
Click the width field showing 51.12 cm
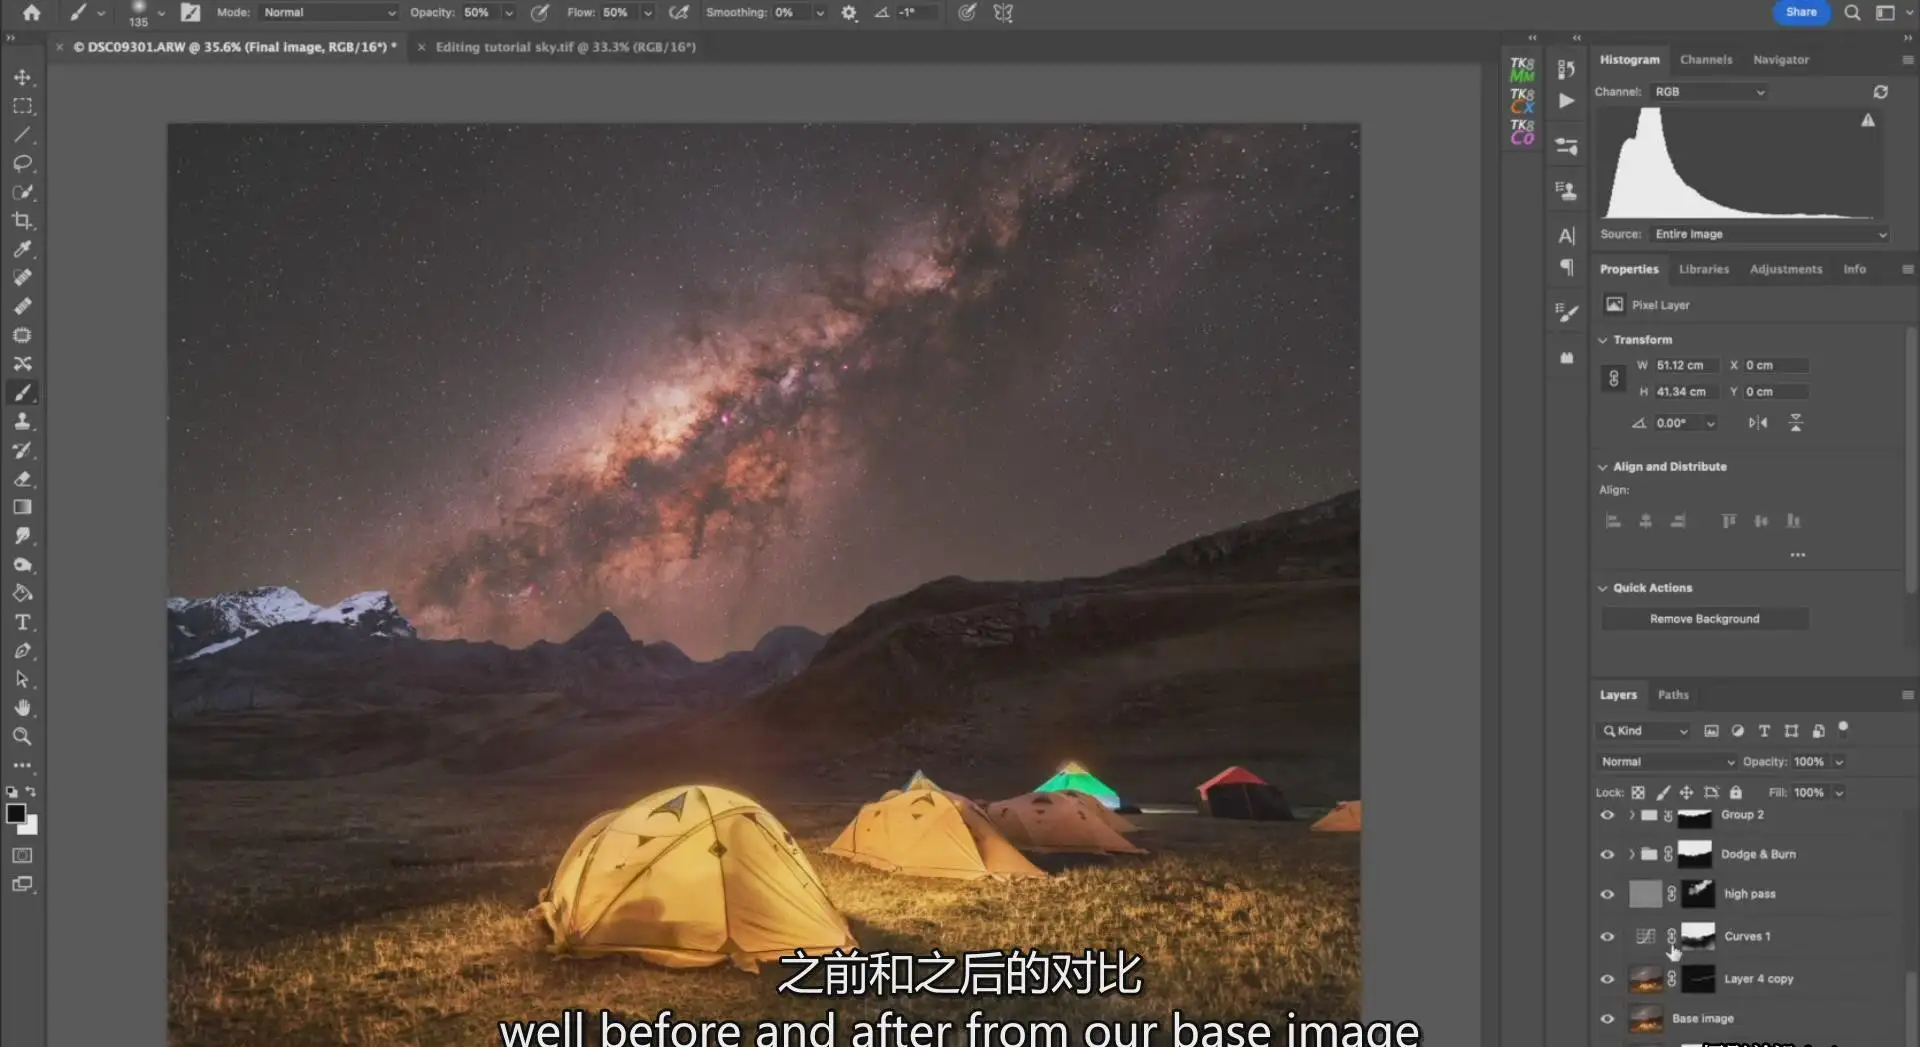(x=1686, y=366)
